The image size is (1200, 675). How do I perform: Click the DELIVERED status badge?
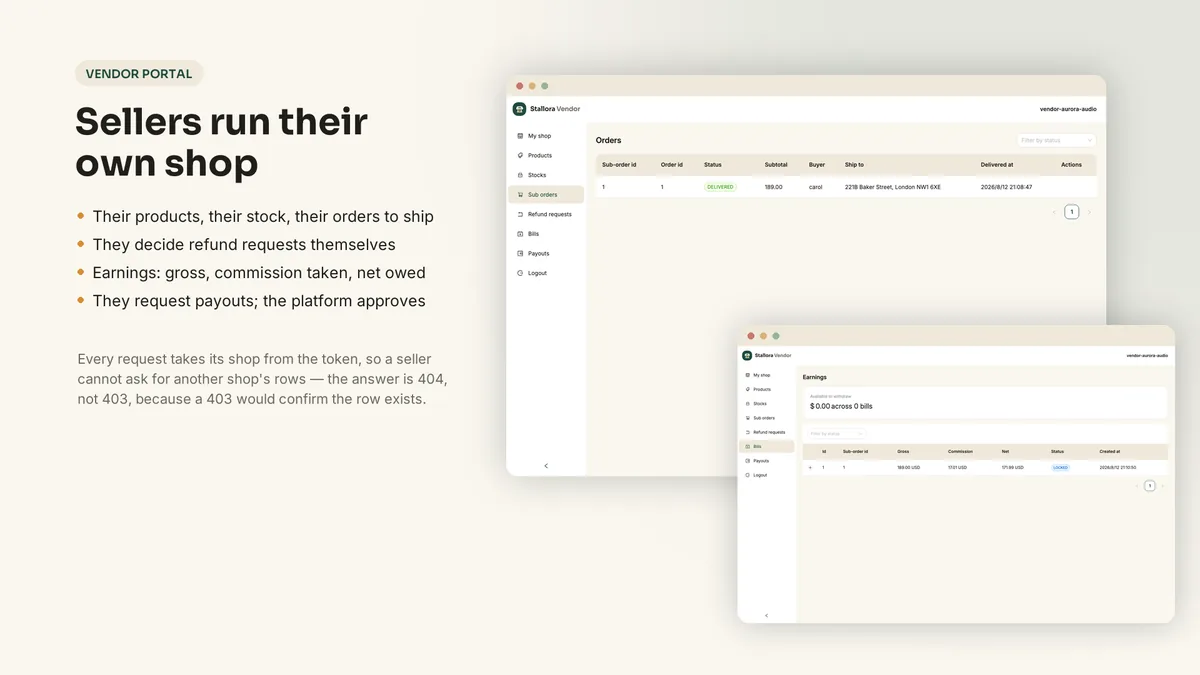point(720,187)
